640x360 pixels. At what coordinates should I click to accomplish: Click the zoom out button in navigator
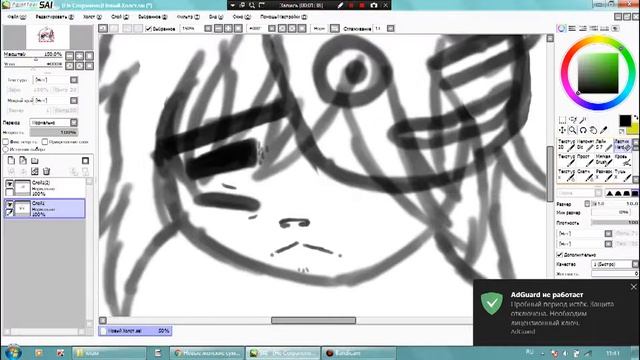tap(70, 56)
